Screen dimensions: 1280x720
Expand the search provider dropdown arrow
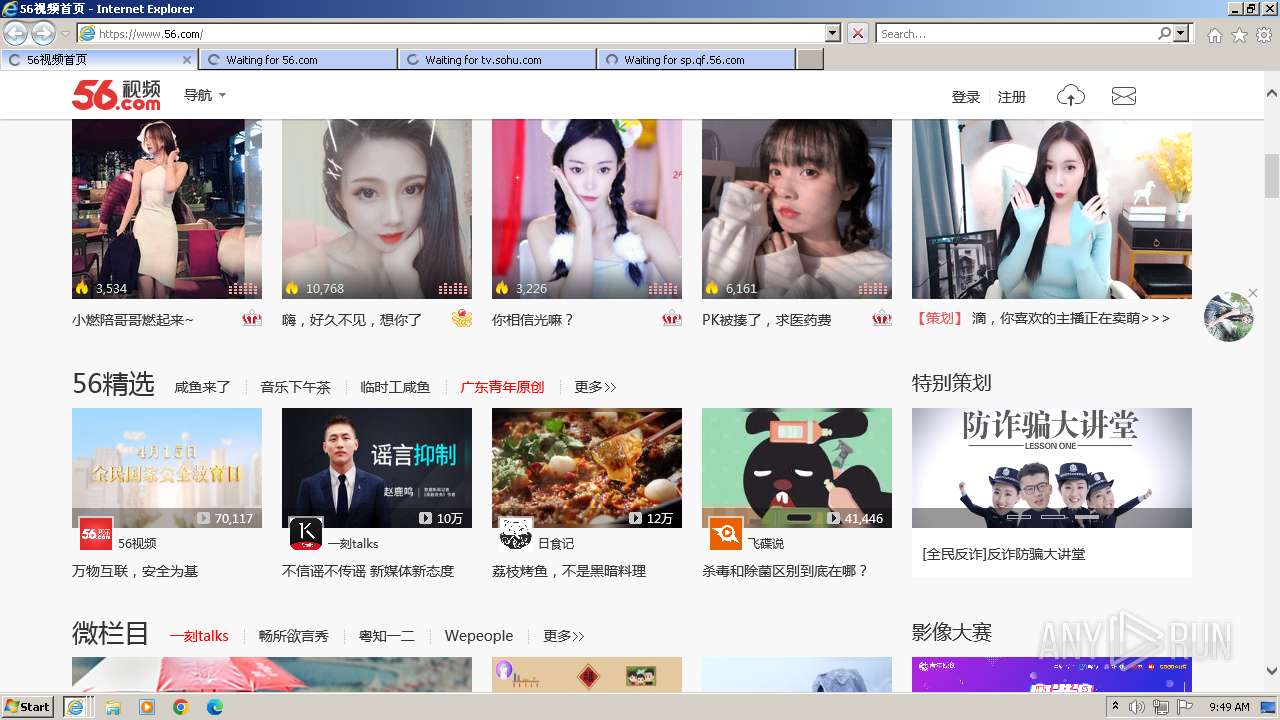[1182, 33]
